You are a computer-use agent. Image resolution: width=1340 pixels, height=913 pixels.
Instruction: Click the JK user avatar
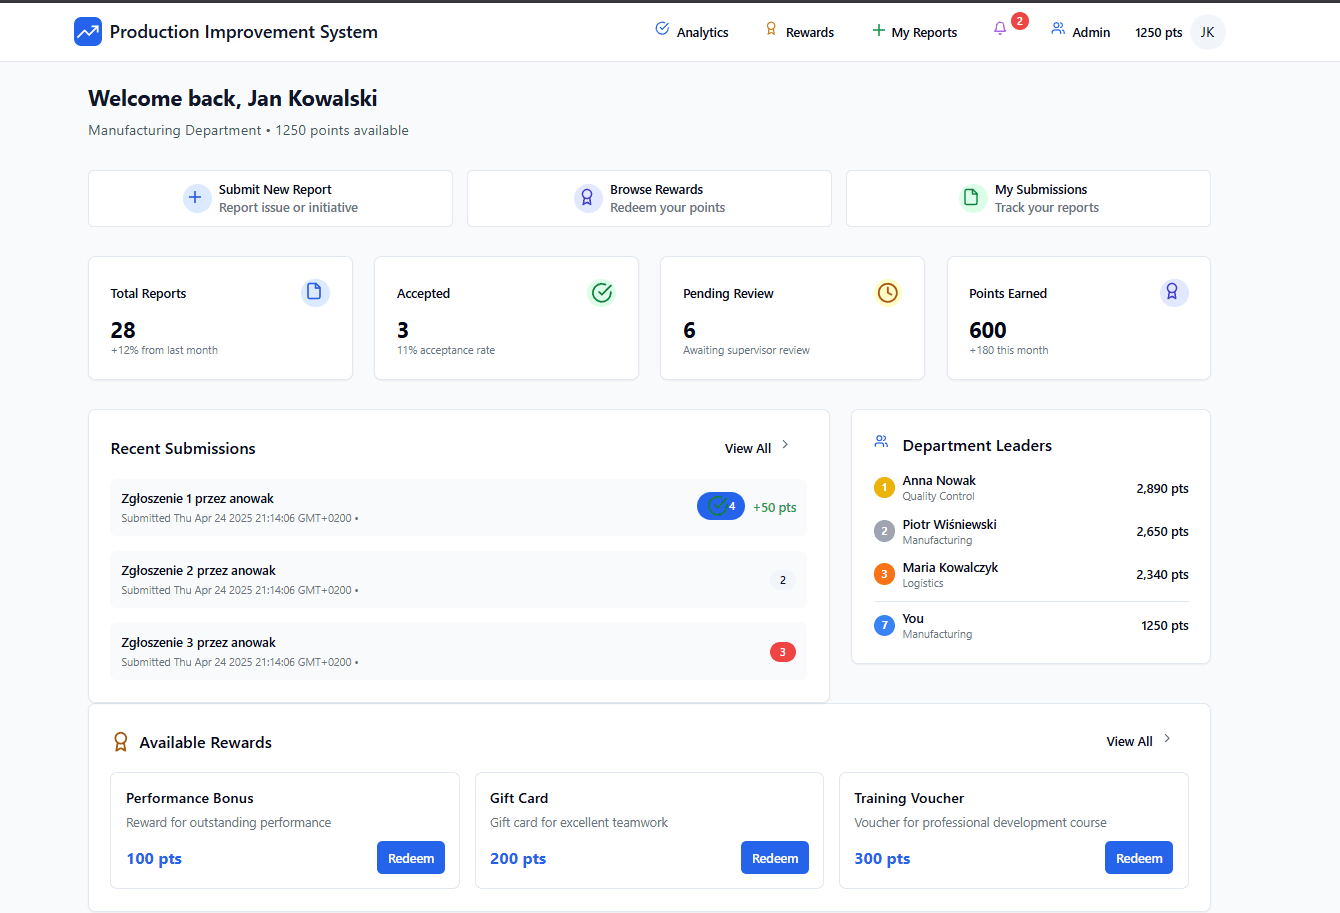tap(1207, 32)
